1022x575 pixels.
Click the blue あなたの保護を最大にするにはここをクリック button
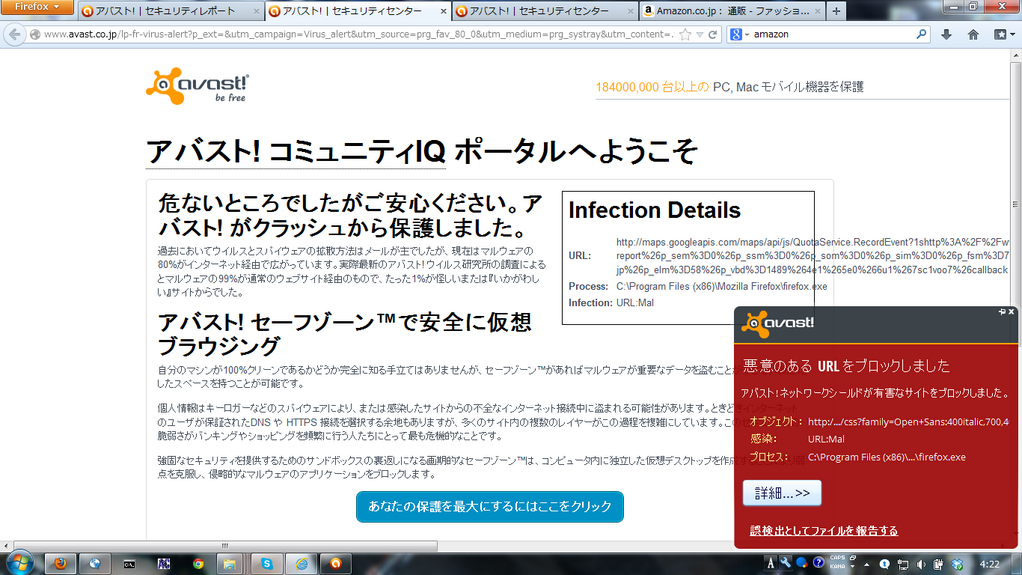point(489,507)
